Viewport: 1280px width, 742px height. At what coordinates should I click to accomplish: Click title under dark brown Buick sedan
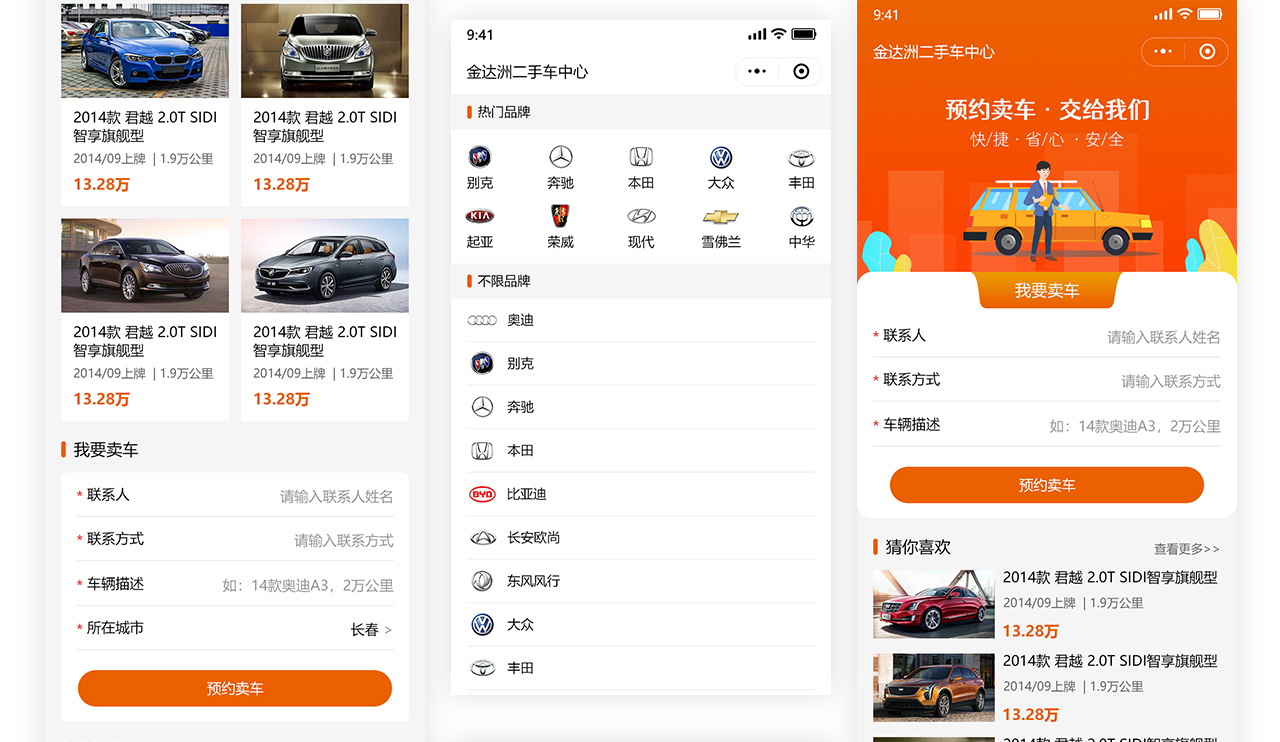(x=145, y=341)
